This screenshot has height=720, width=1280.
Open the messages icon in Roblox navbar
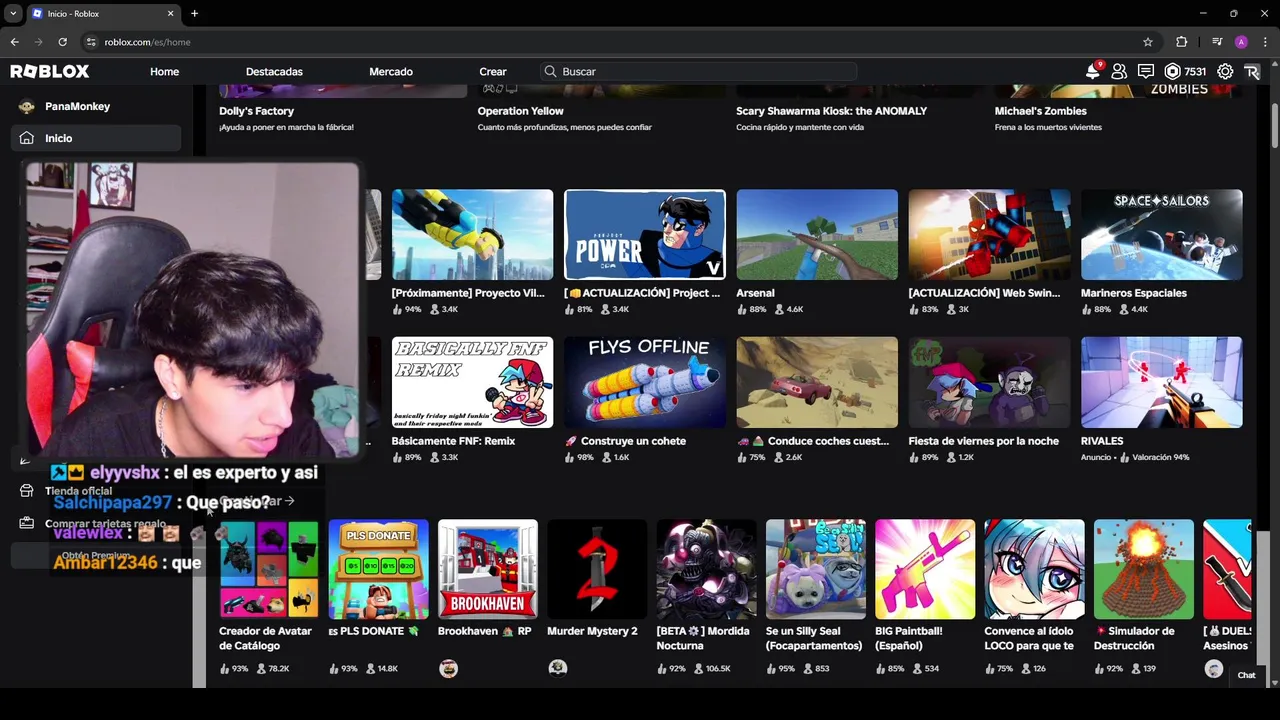(1146, 71)
